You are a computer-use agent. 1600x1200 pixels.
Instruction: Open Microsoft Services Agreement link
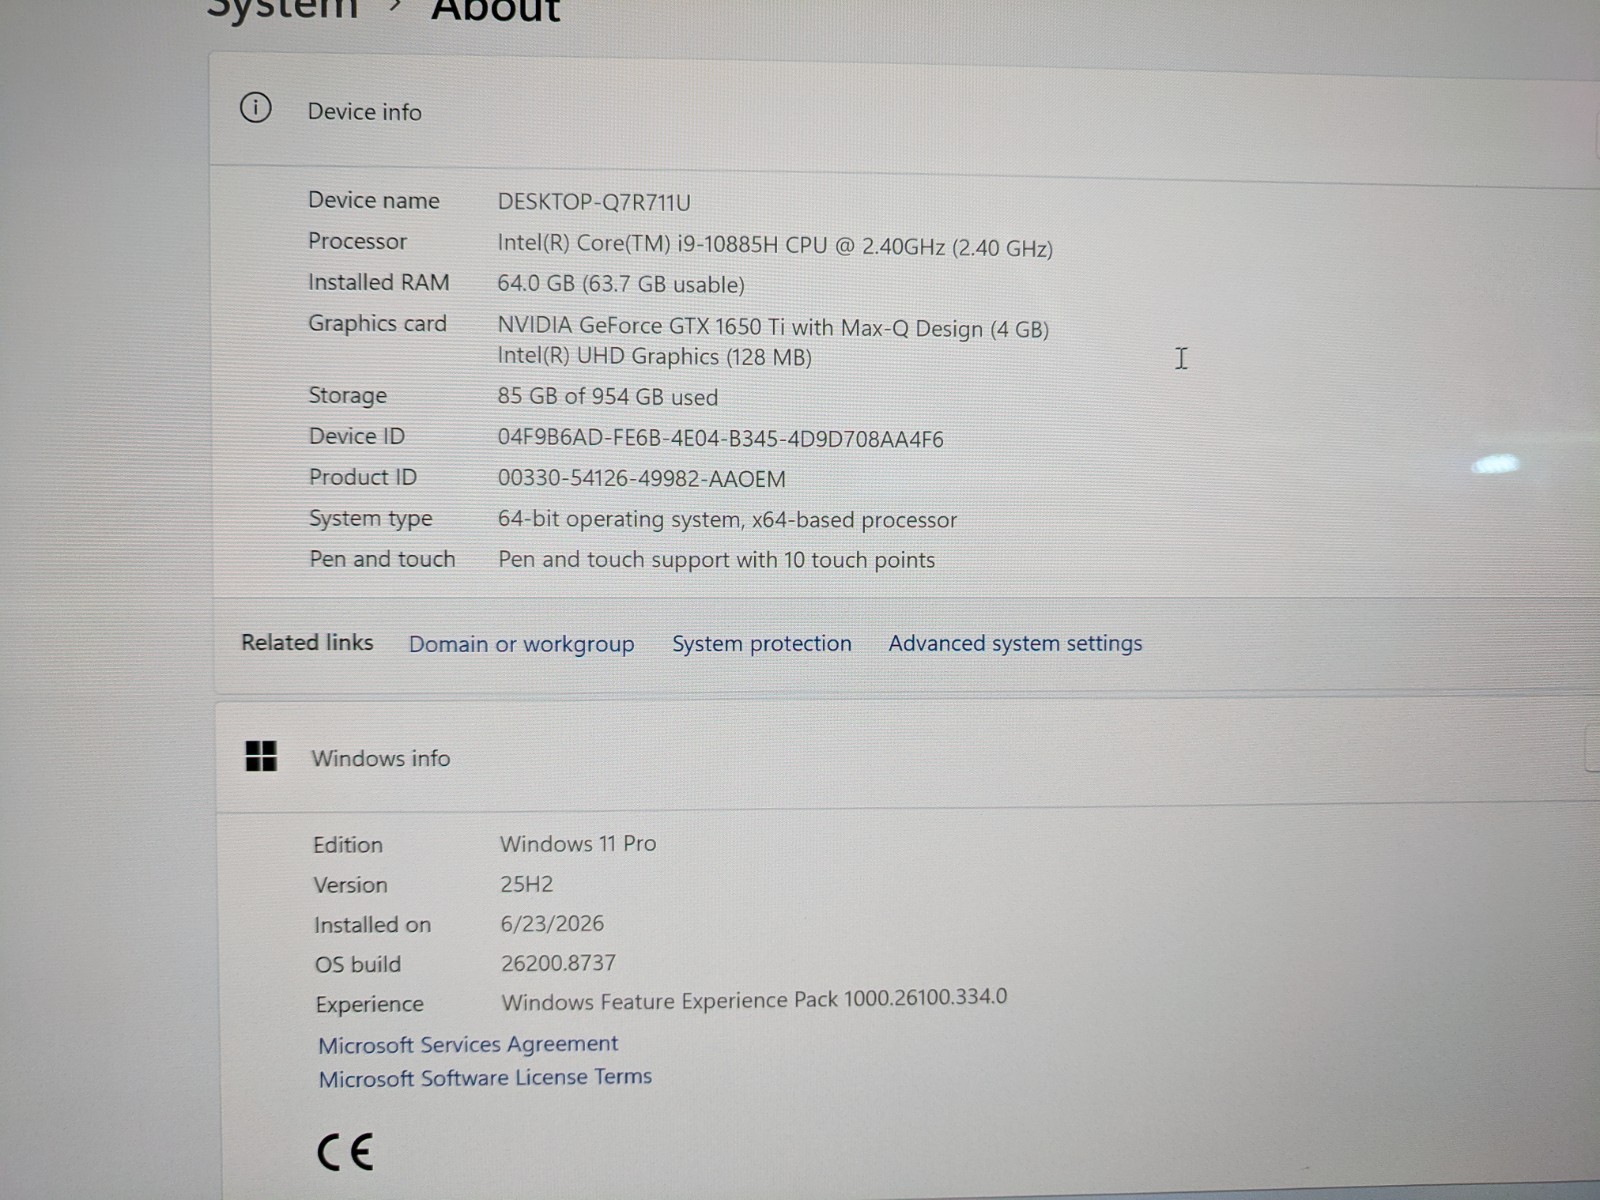click(468, 1044)
